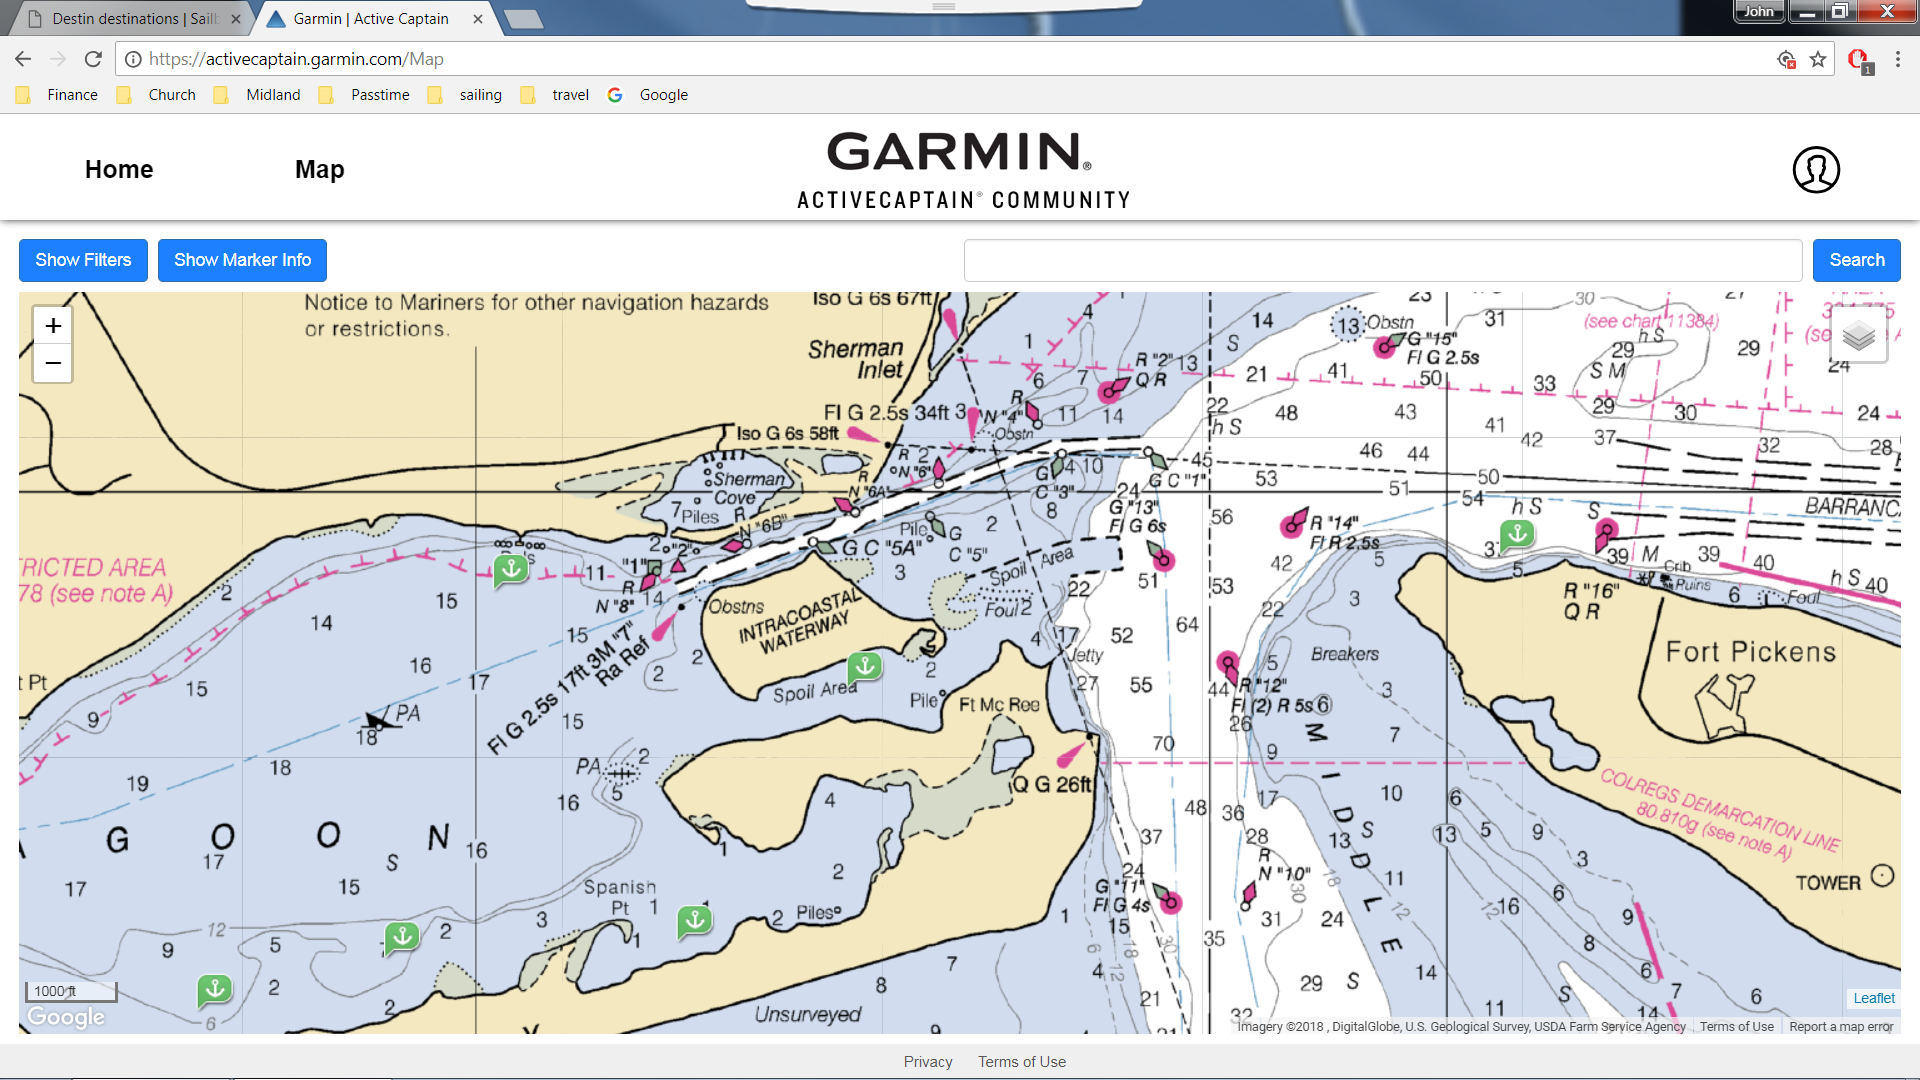This screenshot has width=1920, height=1080.
Task: Click Show Marker Info button
Action: (x=242, y=260)
